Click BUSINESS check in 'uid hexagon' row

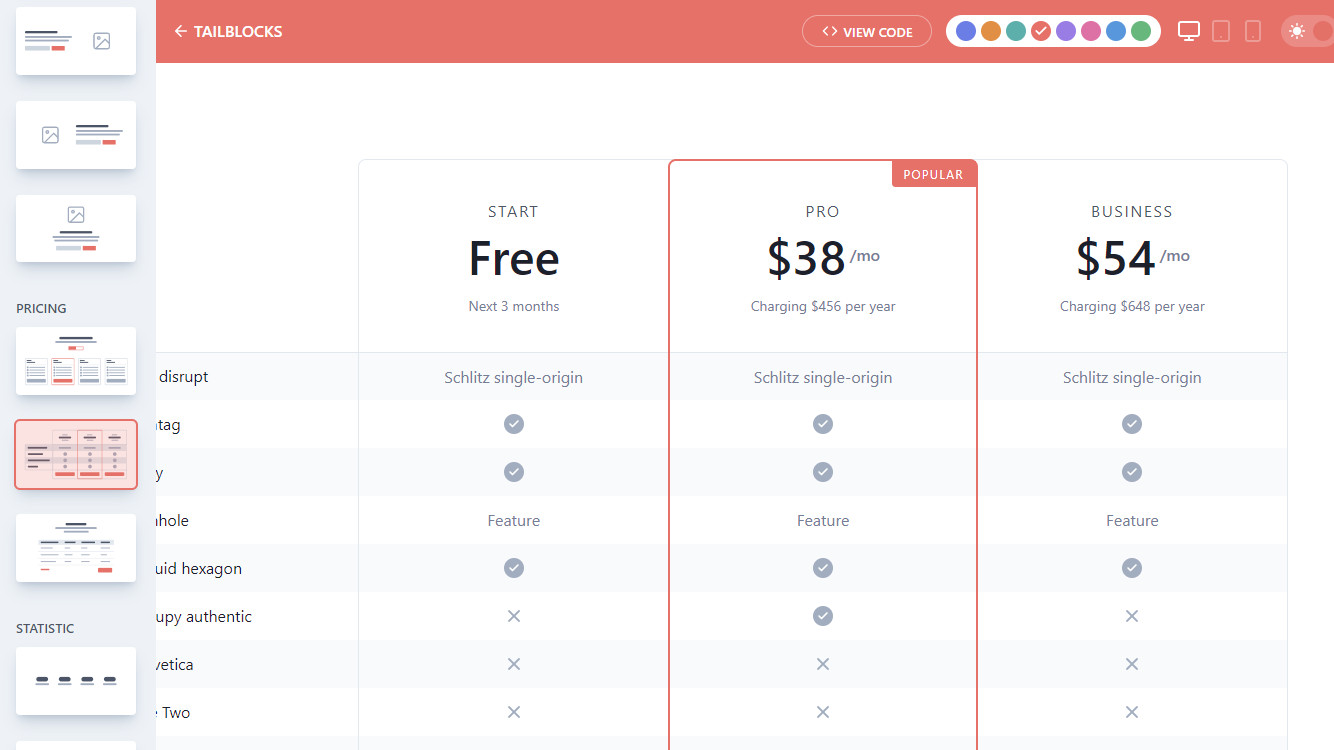click(1132, 568)
